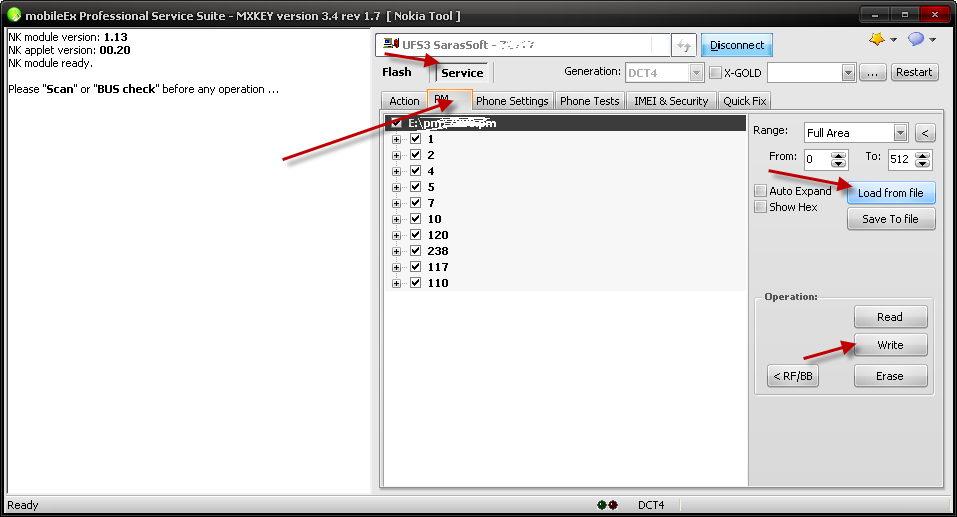The width and height of the screenshot is (957, 517).
Task: Open the Phone Tests tab
Action: pyautogui.click(x=590, y=101)
